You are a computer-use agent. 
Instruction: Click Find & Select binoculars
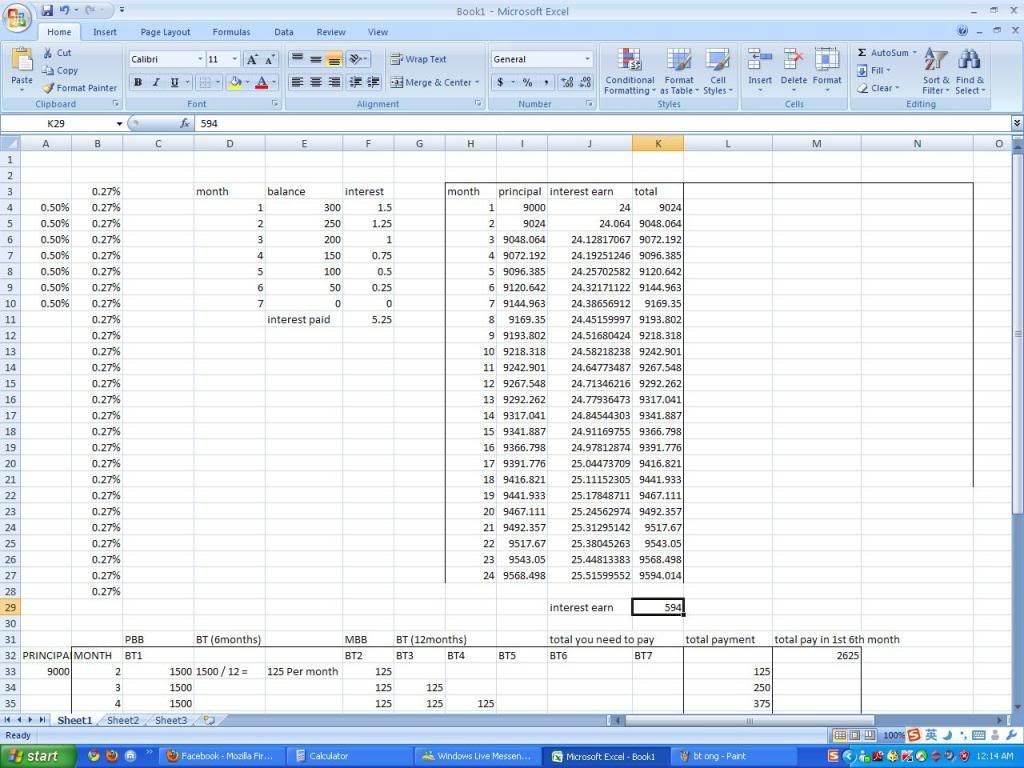[969, 72]
